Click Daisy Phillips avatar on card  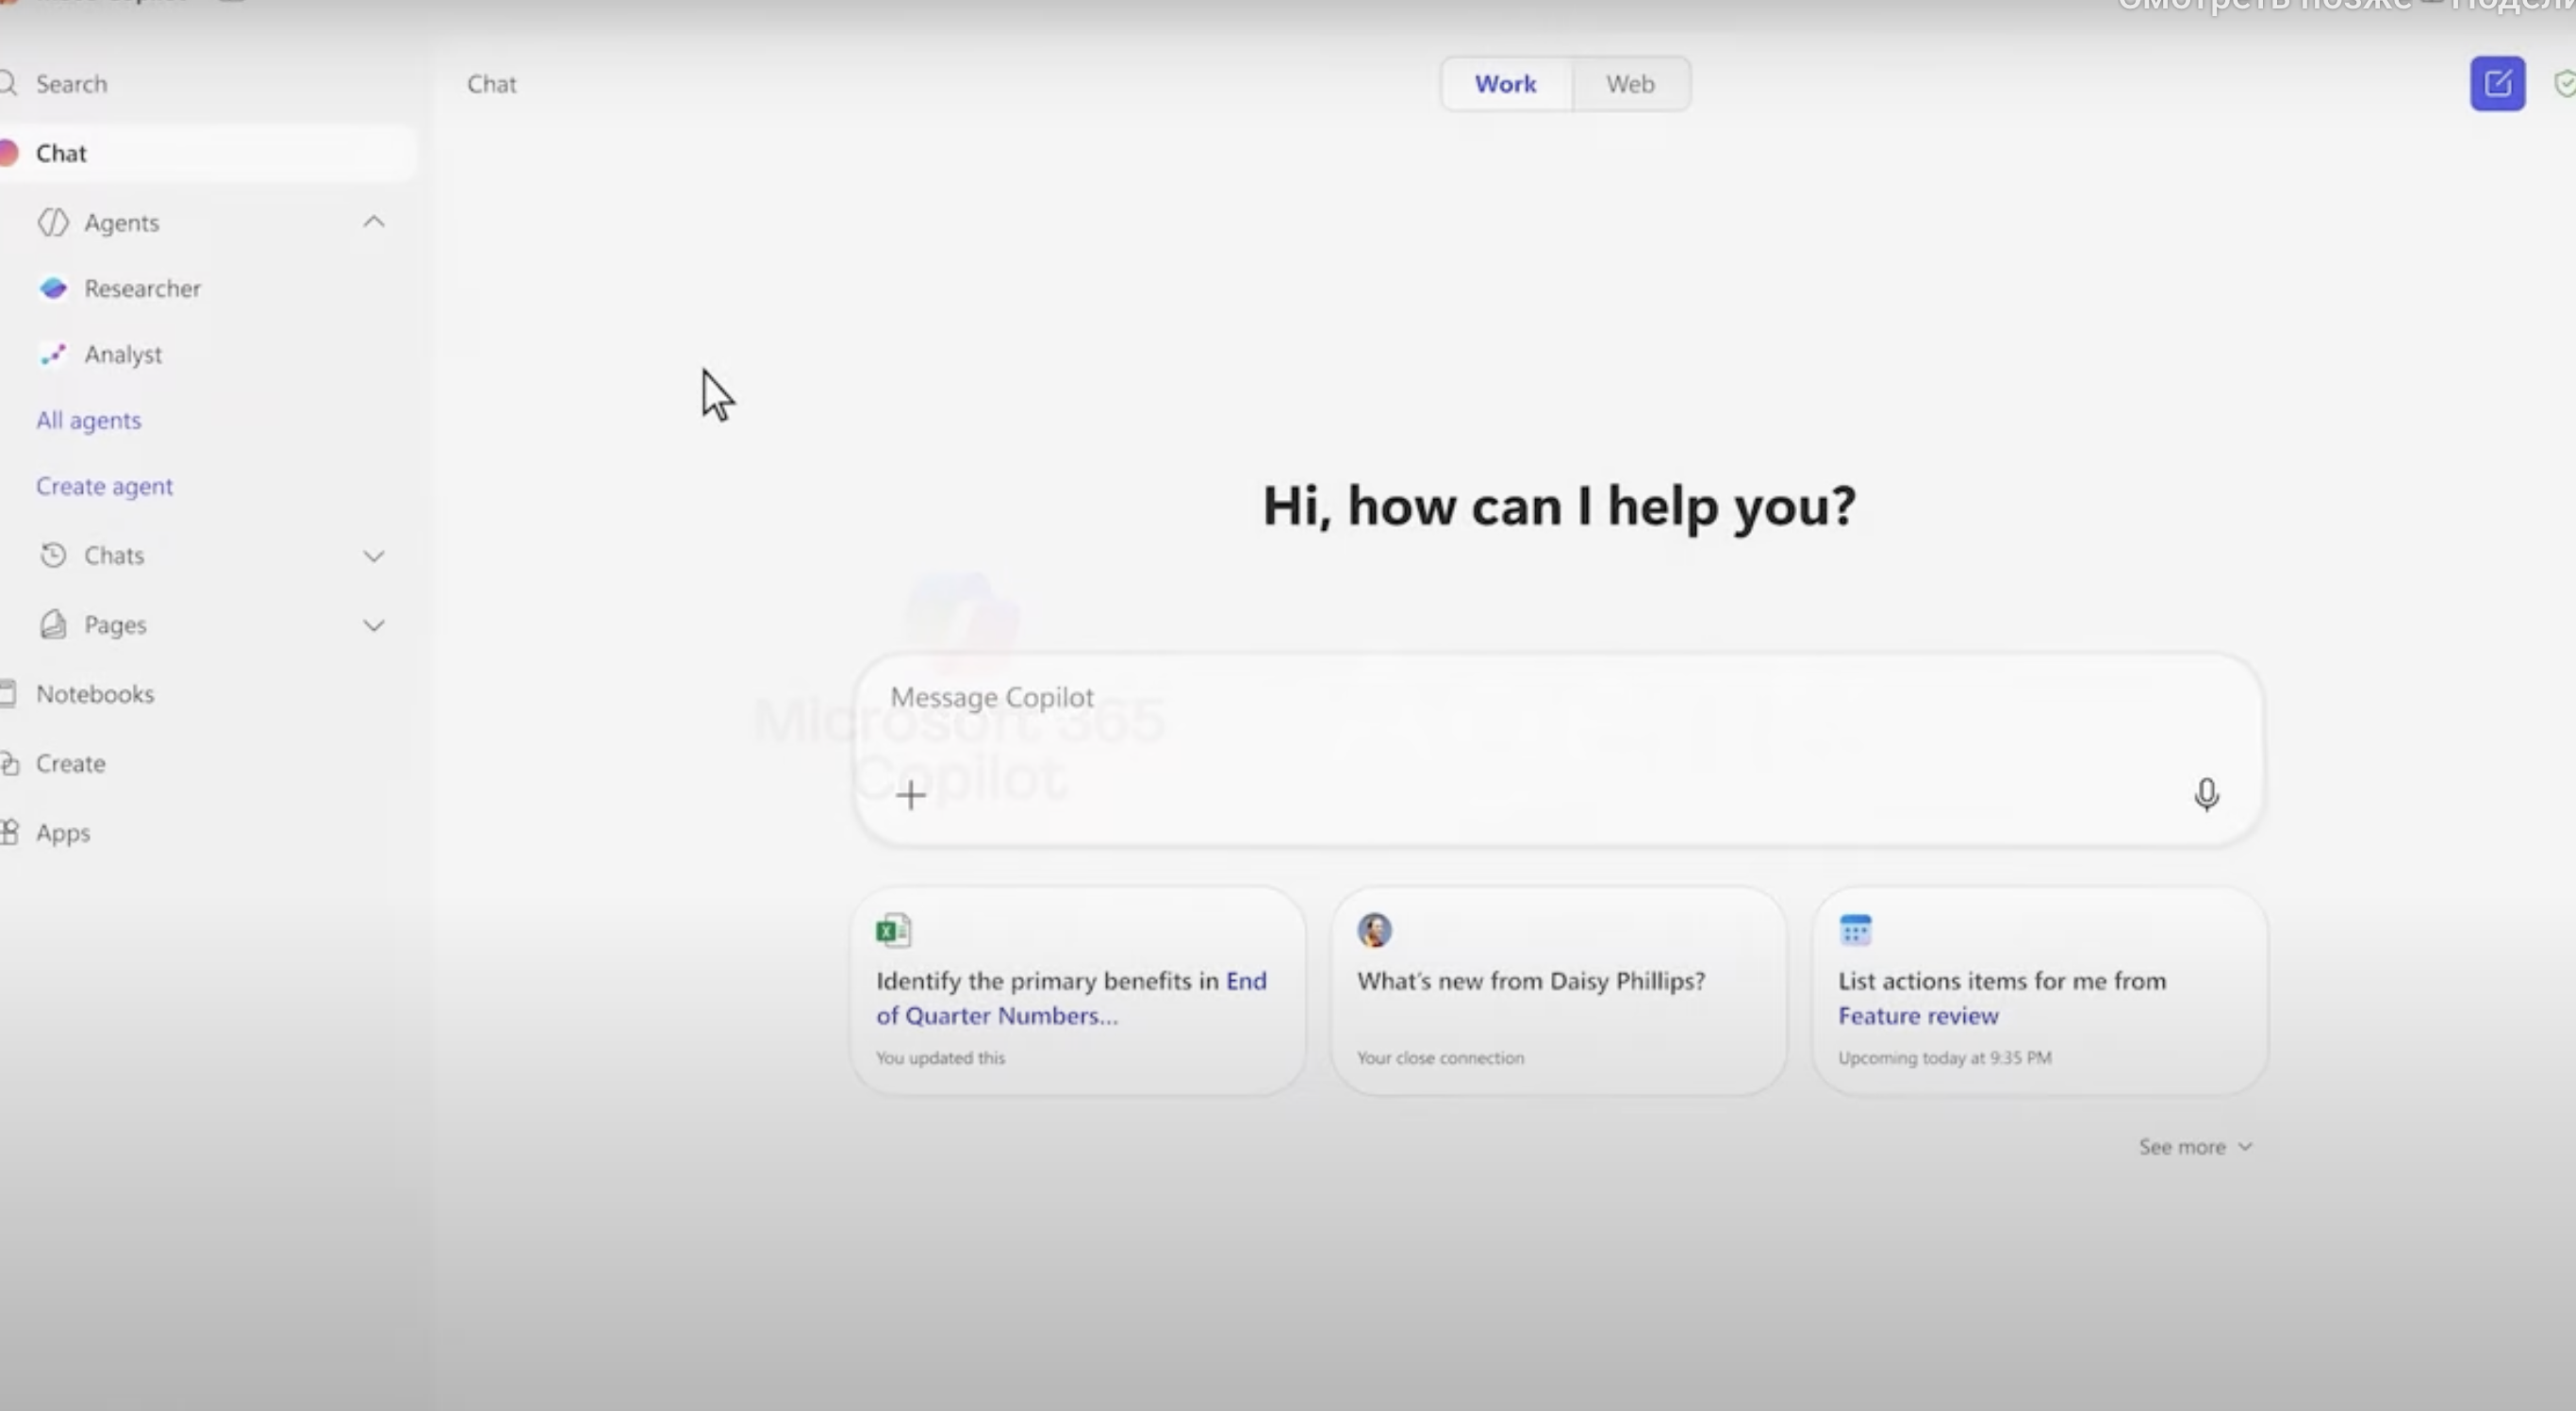1374,930
